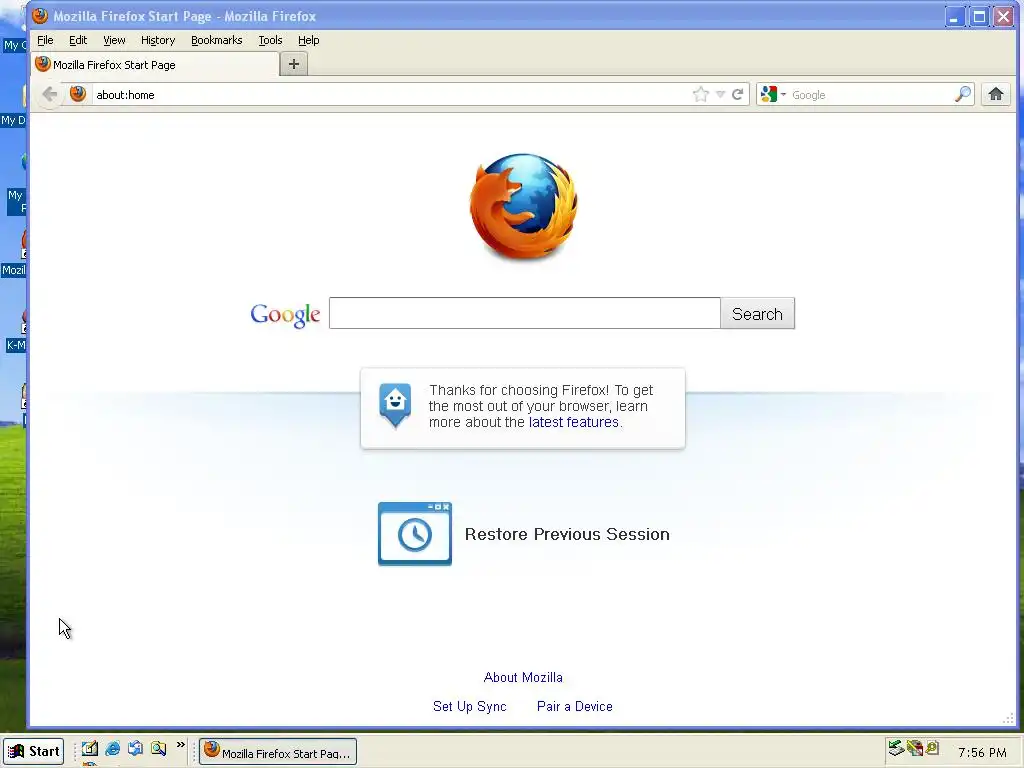
Task: Click the Back navigation arrow
Action: point(50,95)
